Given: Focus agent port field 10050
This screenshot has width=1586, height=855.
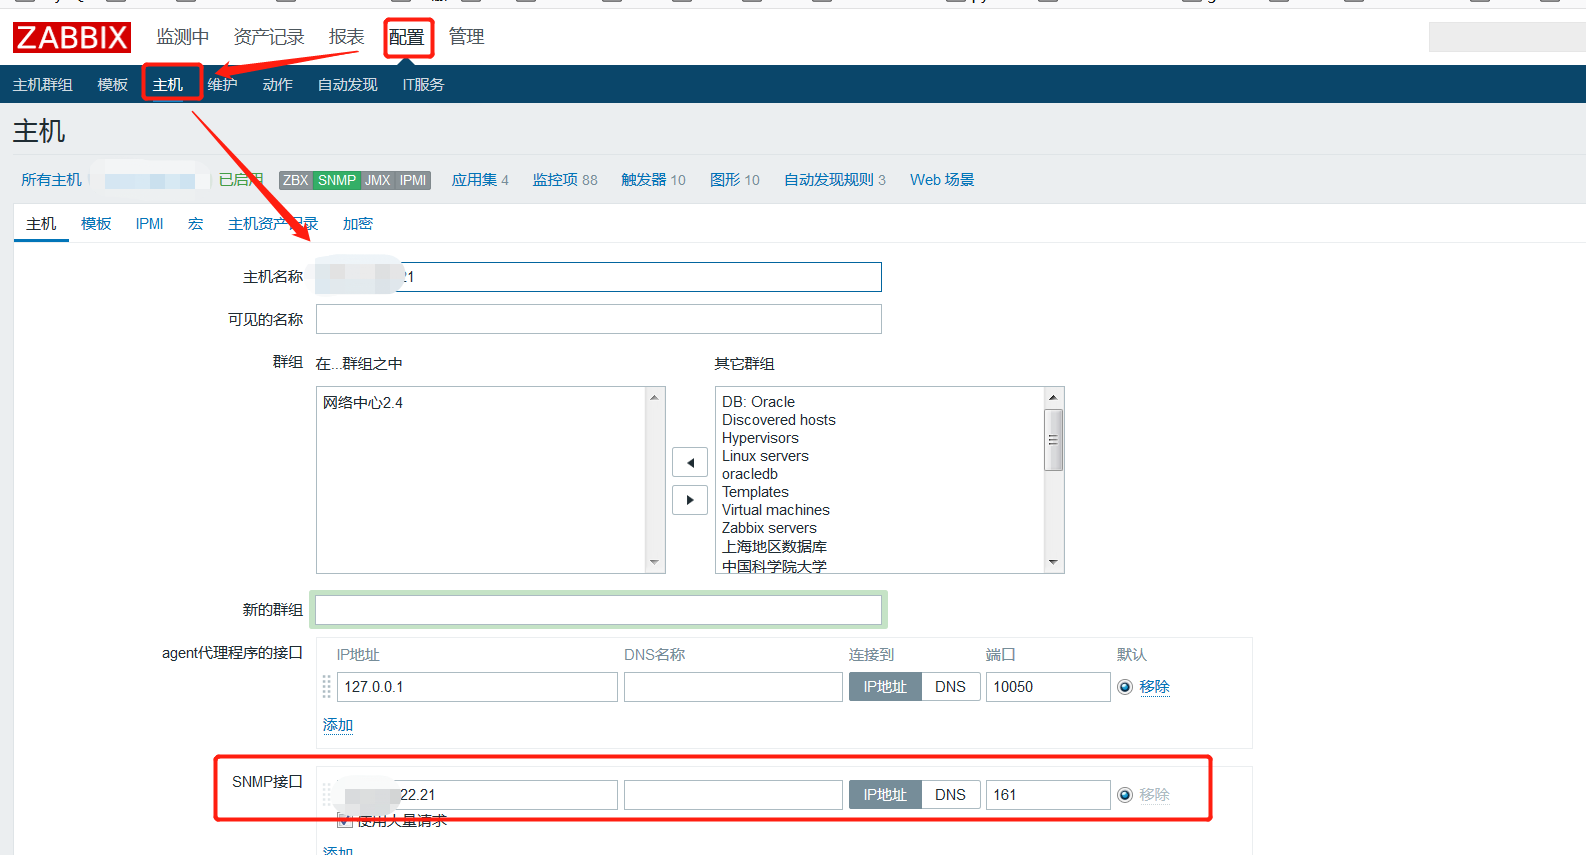Looking at the screenshot, I should 1048,687.
